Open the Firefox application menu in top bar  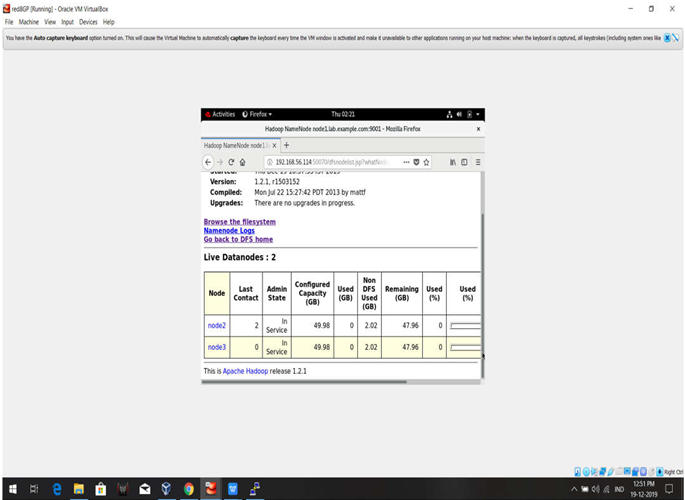click(x=257, y=115)
